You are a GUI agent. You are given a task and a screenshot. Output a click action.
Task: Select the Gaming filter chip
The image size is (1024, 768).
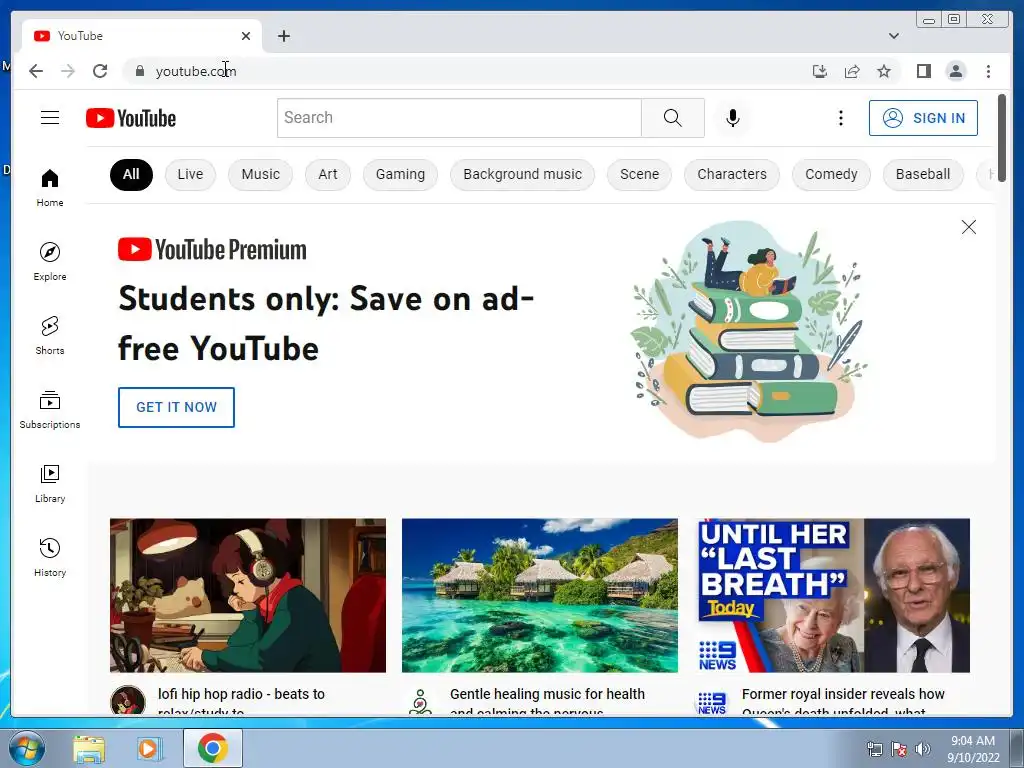tap(400, 174)
